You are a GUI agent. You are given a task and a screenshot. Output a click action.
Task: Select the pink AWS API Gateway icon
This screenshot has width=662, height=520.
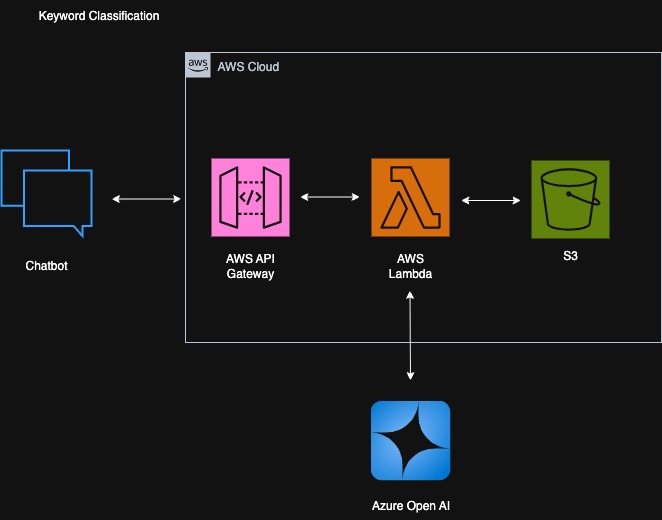coord(250,197)
